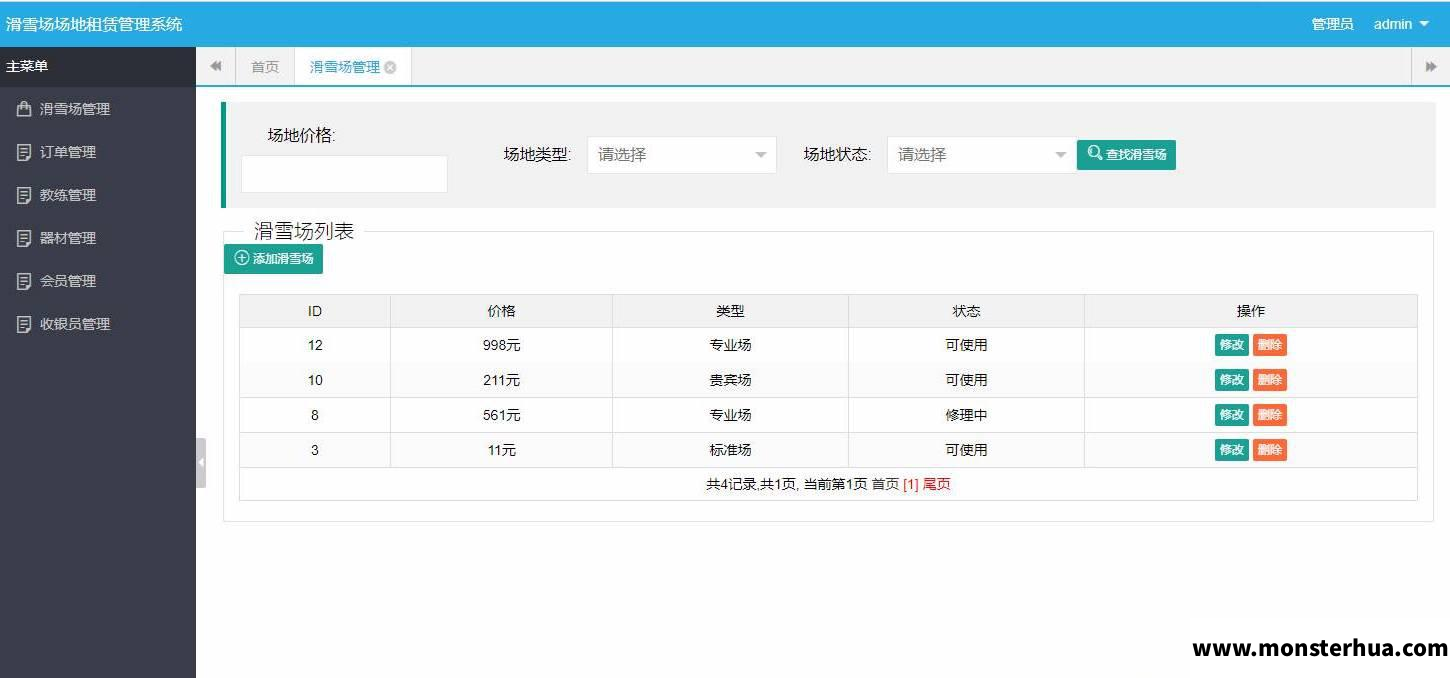
Task: Collapse the sidebar with its edge handle
Action: pyautogui.click(x=201, y=463)
